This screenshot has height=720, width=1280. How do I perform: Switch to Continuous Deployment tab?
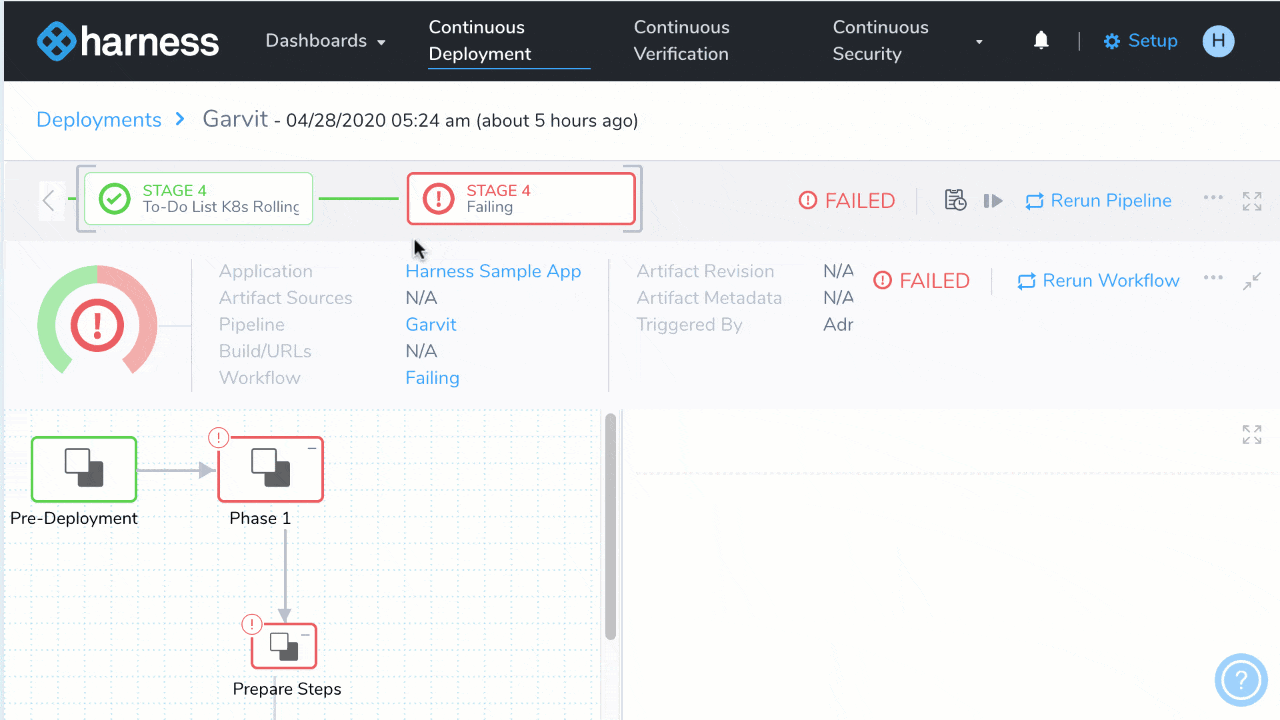(509, 41)
